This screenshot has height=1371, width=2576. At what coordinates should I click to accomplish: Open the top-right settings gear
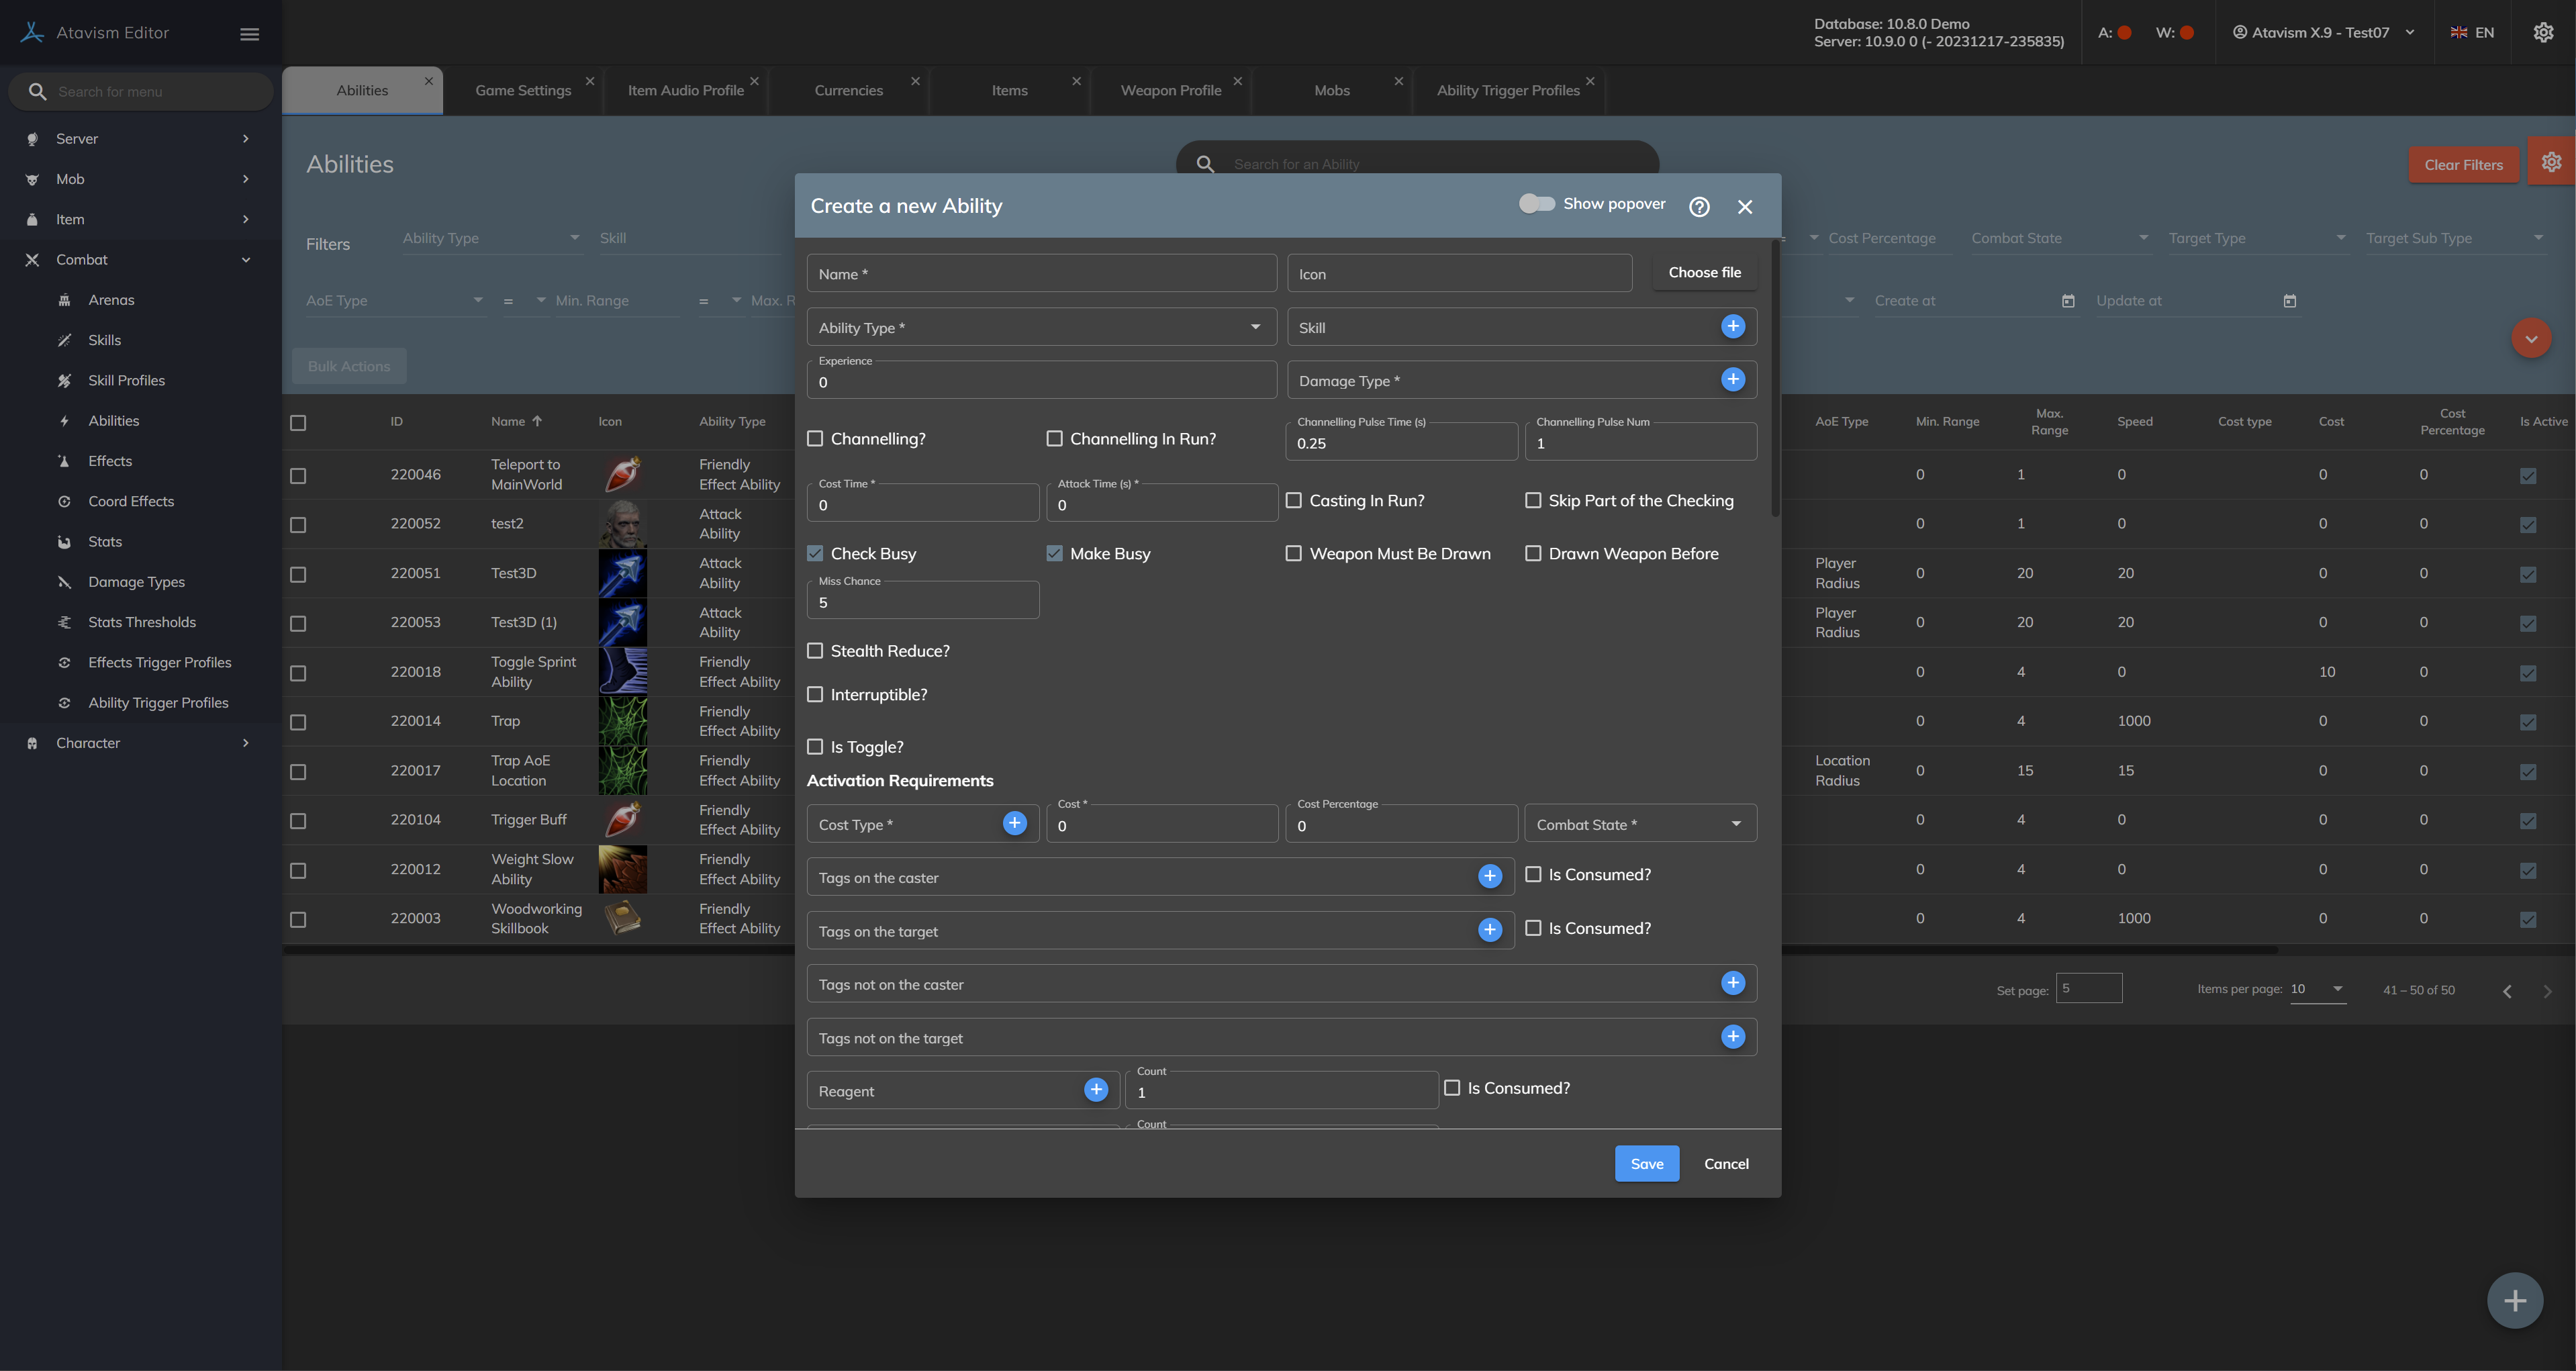[2543, 32]
